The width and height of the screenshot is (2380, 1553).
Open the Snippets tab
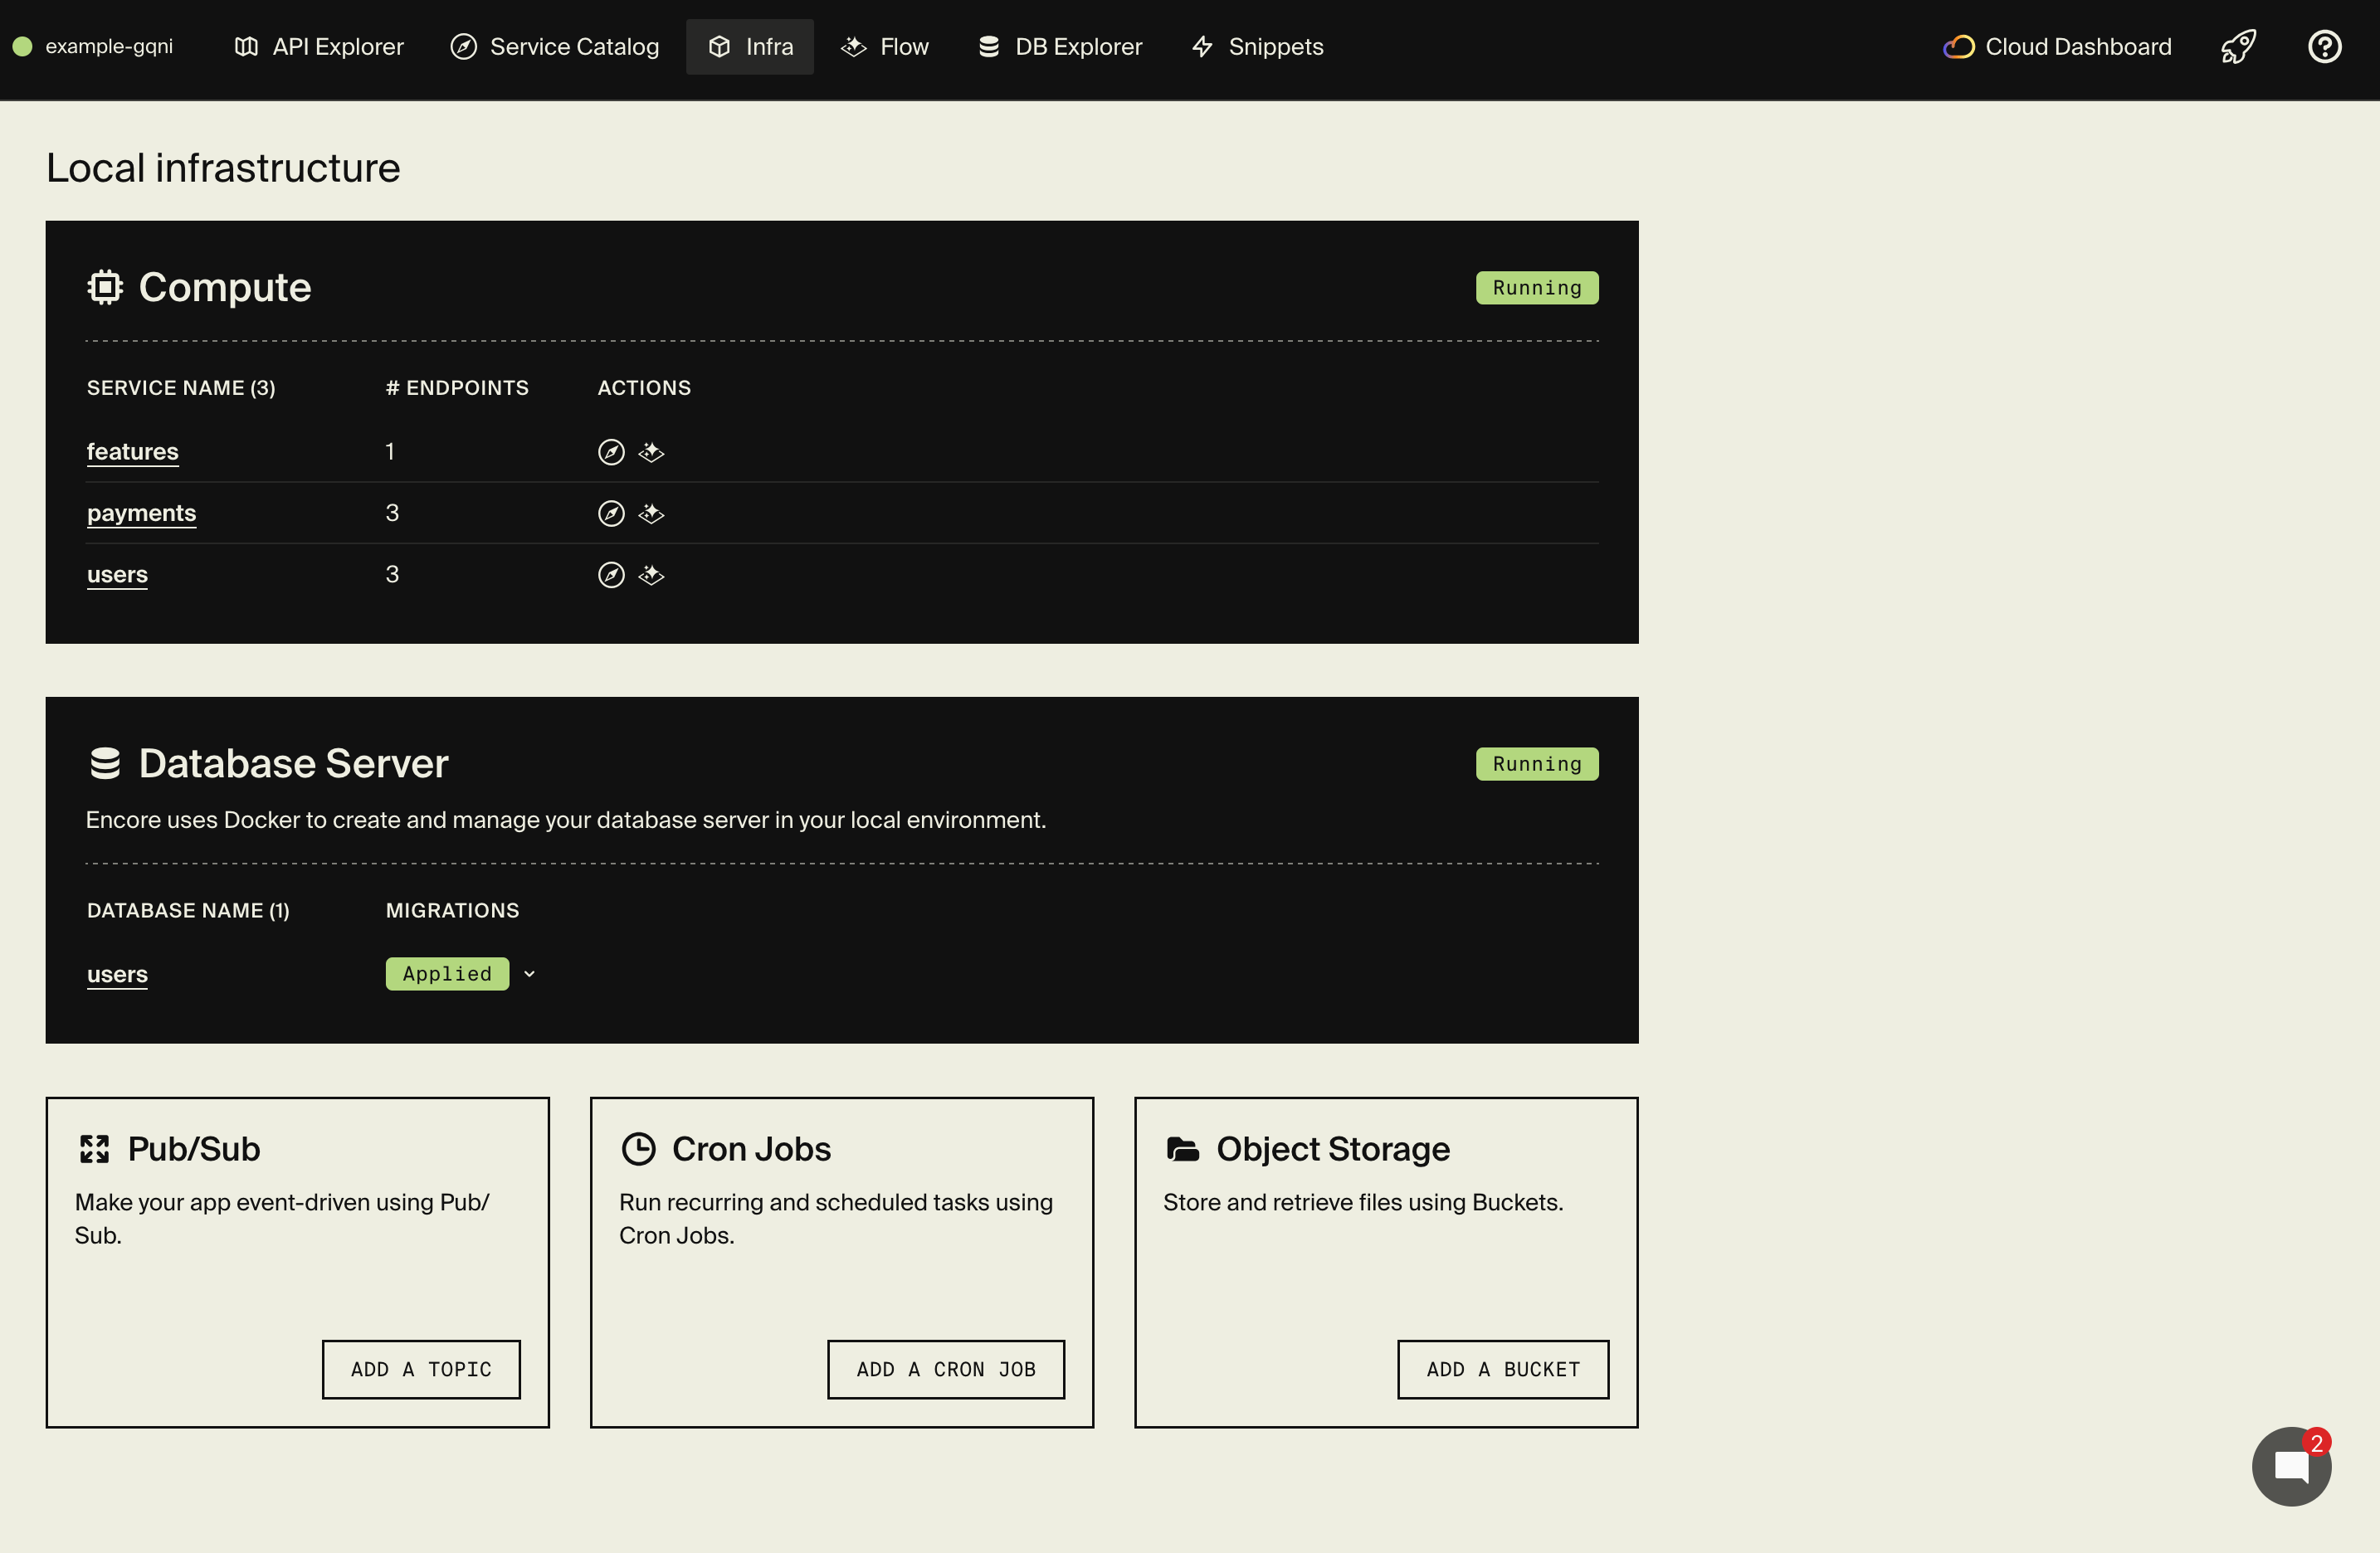pos(1256,46)
